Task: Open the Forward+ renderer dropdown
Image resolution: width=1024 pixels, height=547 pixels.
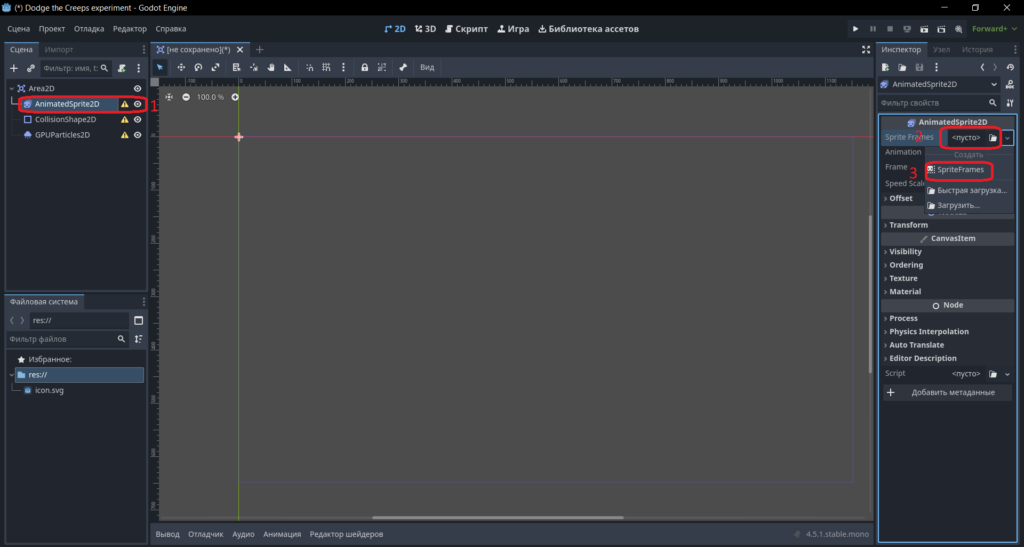Action: click(x=993, y=29)
